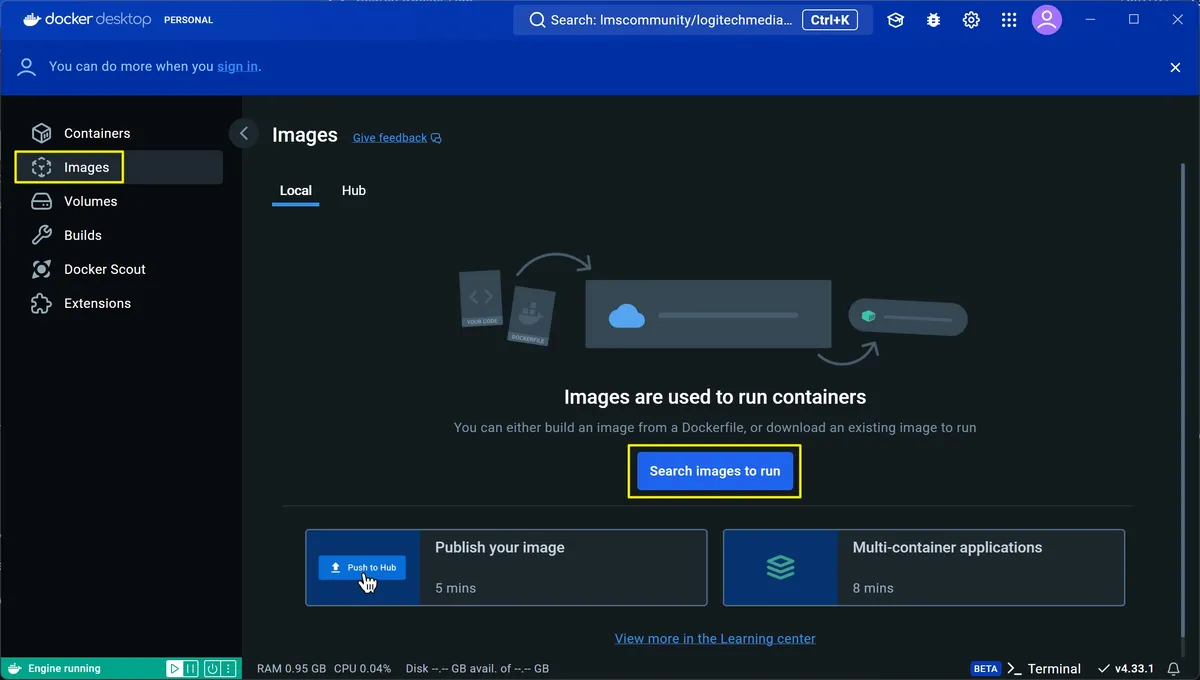Click the version v4.33.1 indicator
1200x680 pixels.
pyautogui.click(x=1125, y=668)
